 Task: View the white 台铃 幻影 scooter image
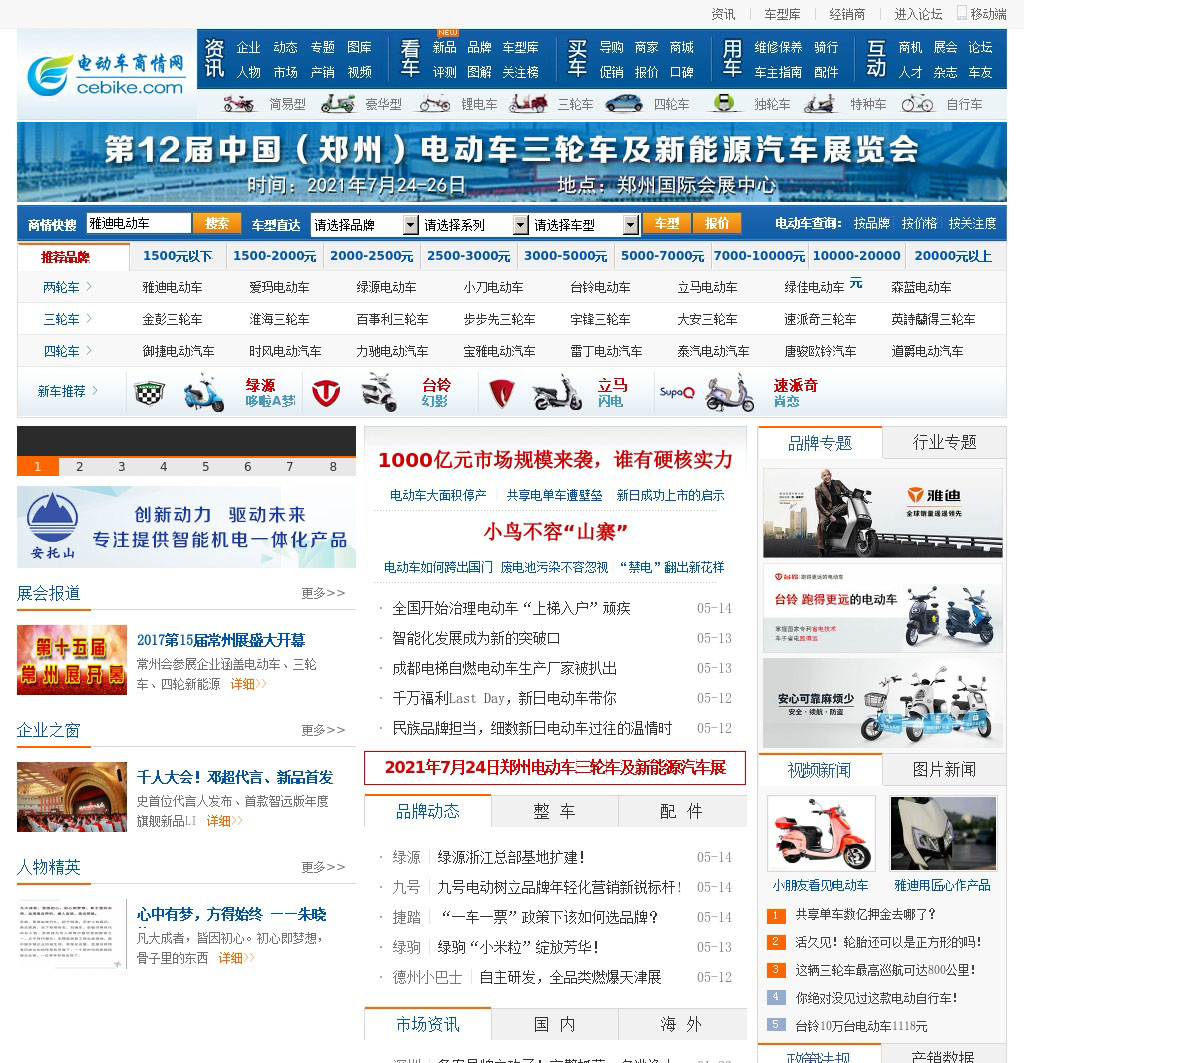coord(380,392)
